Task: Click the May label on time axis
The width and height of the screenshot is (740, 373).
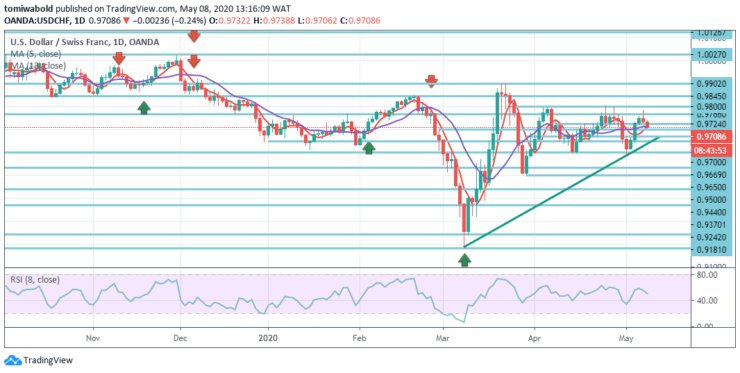Action: (626, 338)
